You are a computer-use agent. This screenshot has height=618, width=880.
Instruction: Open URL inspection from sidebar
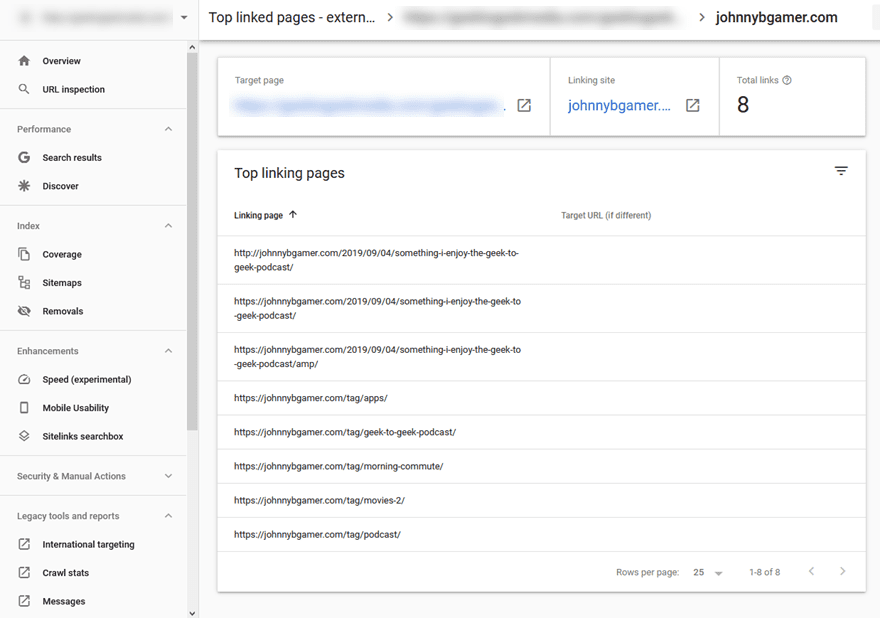click(73, 90)
